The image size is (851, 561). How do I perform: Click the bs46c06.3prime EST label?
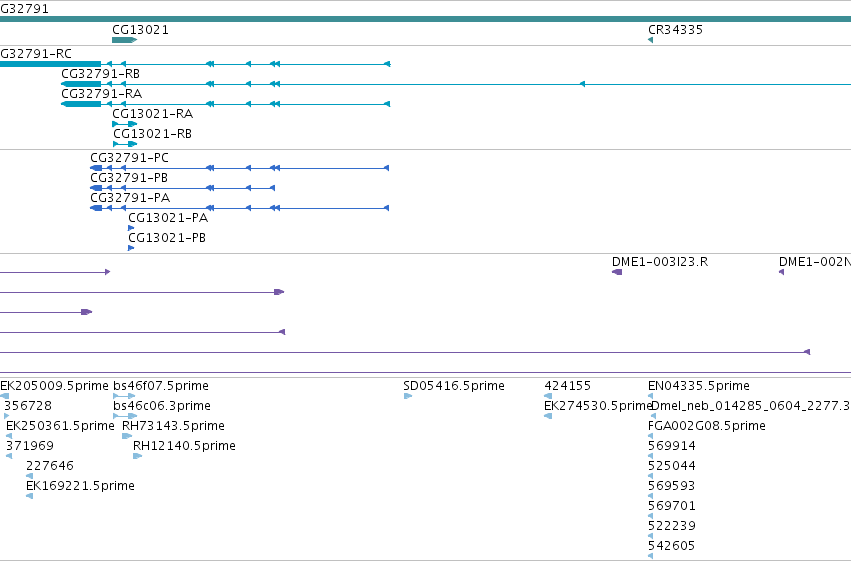pos(162,406)
